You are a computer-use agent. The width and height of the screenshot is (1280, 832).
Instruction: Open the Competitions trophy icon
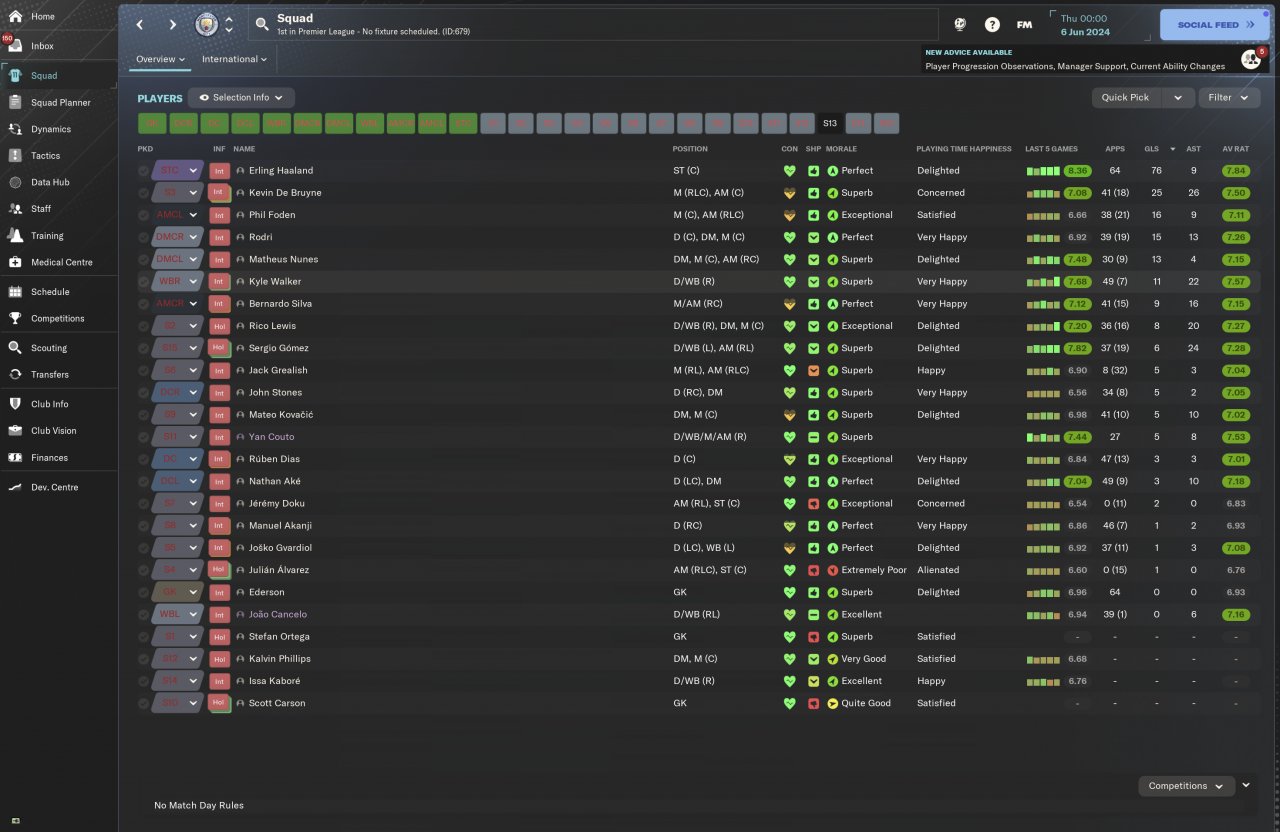pyautogui.click(x=15, y=318)
